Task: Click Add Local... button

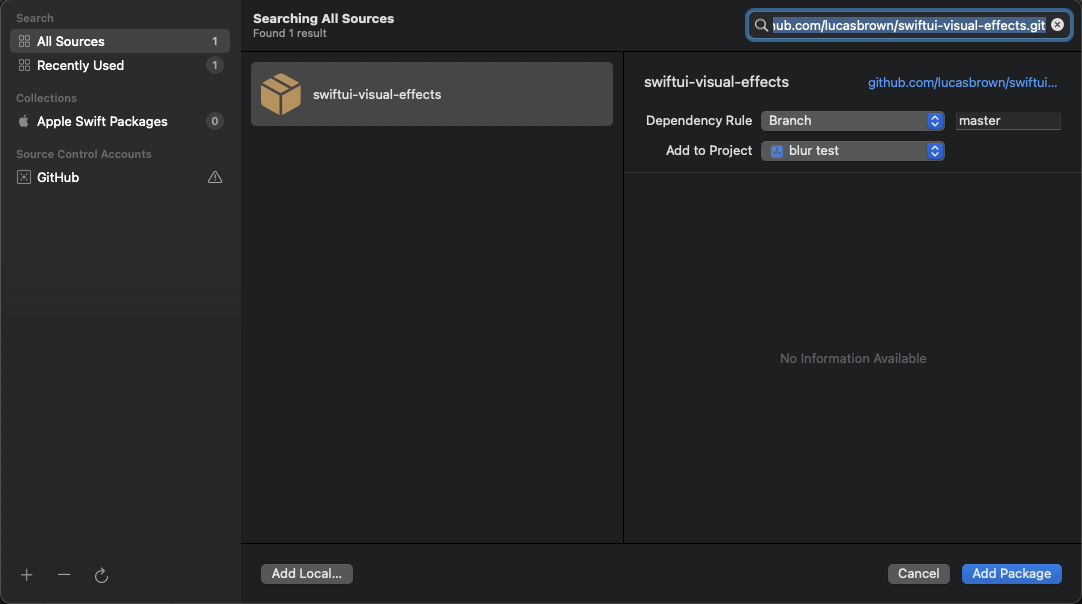Action: point(306,574)
